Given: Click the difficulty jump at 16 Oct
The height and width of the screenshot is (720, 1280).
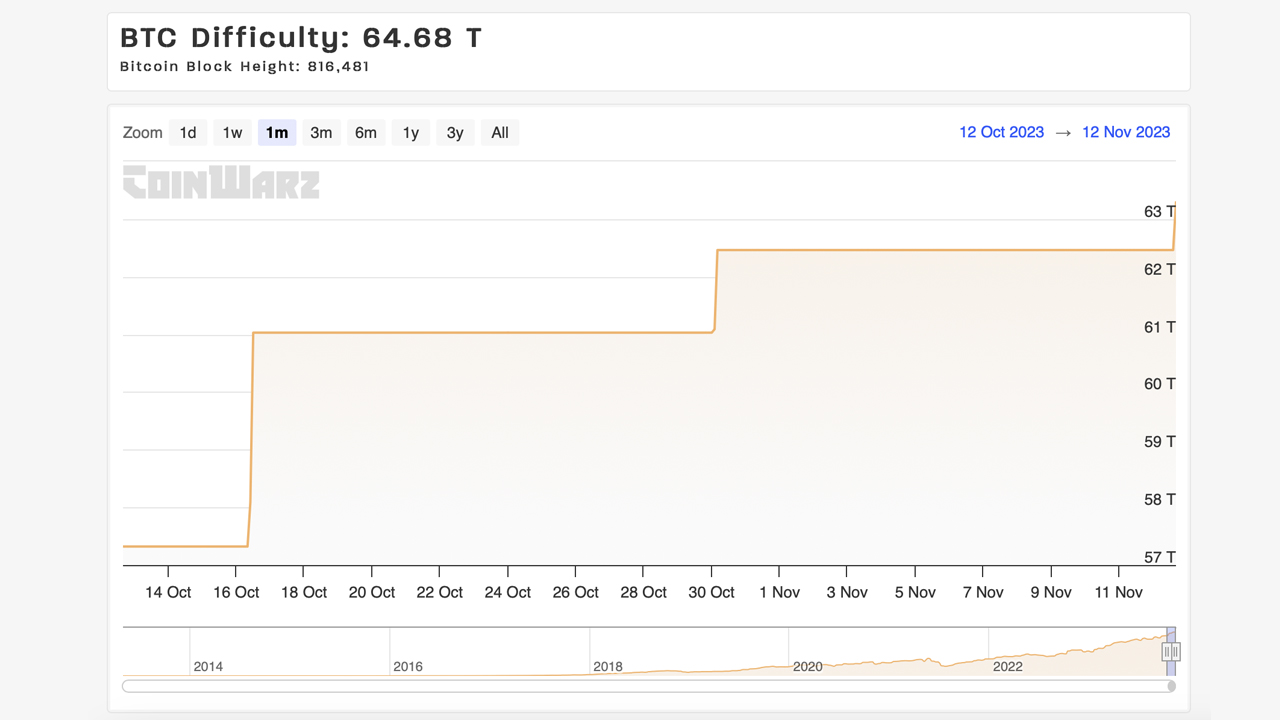Looking at the screenshot, I should click(251, 440).
